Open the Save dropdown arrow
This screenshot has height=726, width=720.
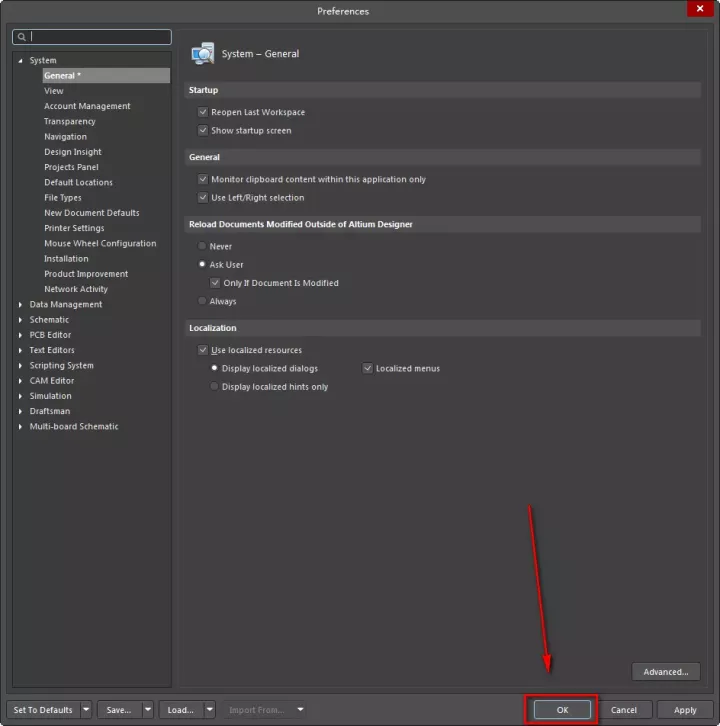pyautogui.click(x=148, y=710)
